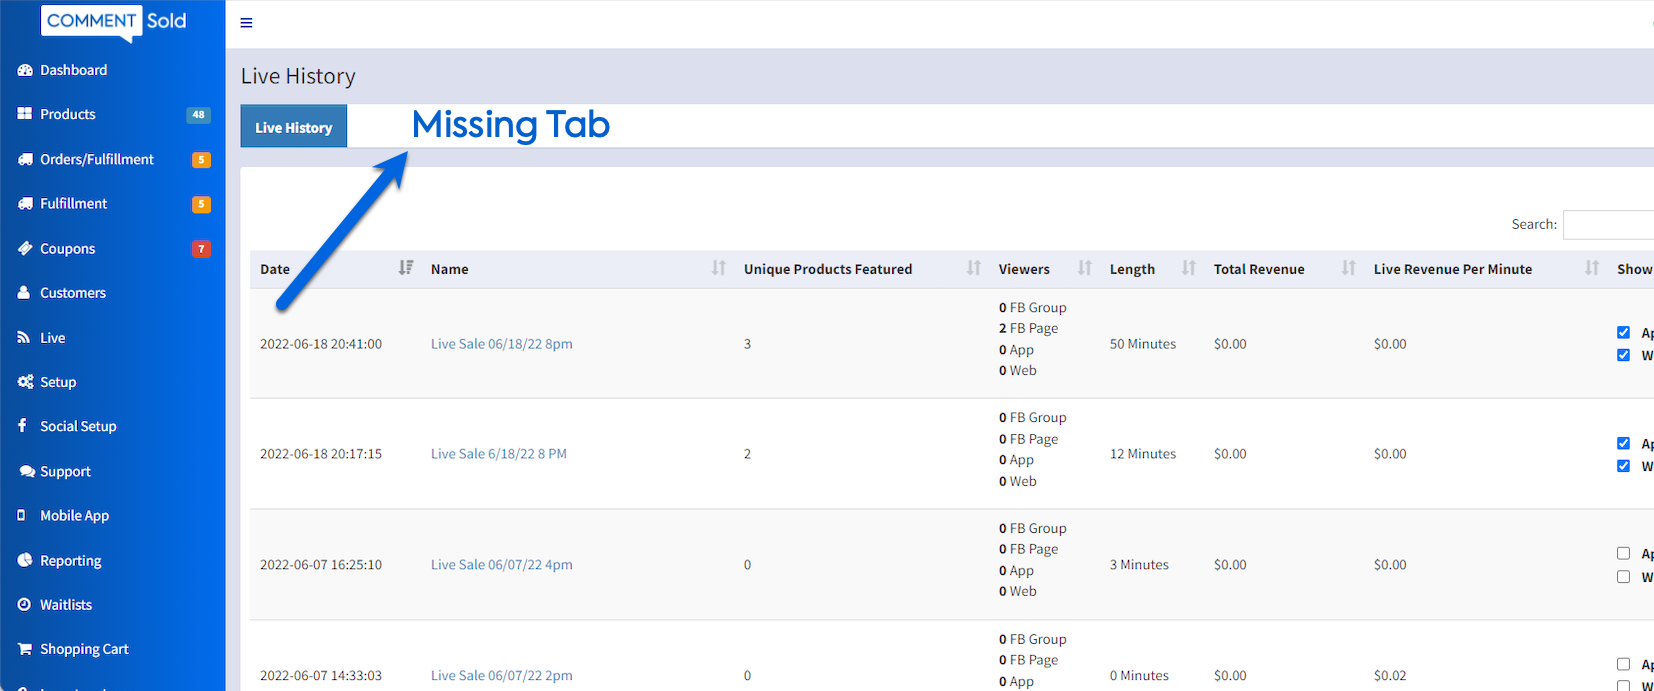This screenshot has width=1654, height=691.
Task: Select the Live History tab
Action: coord(293,127)
